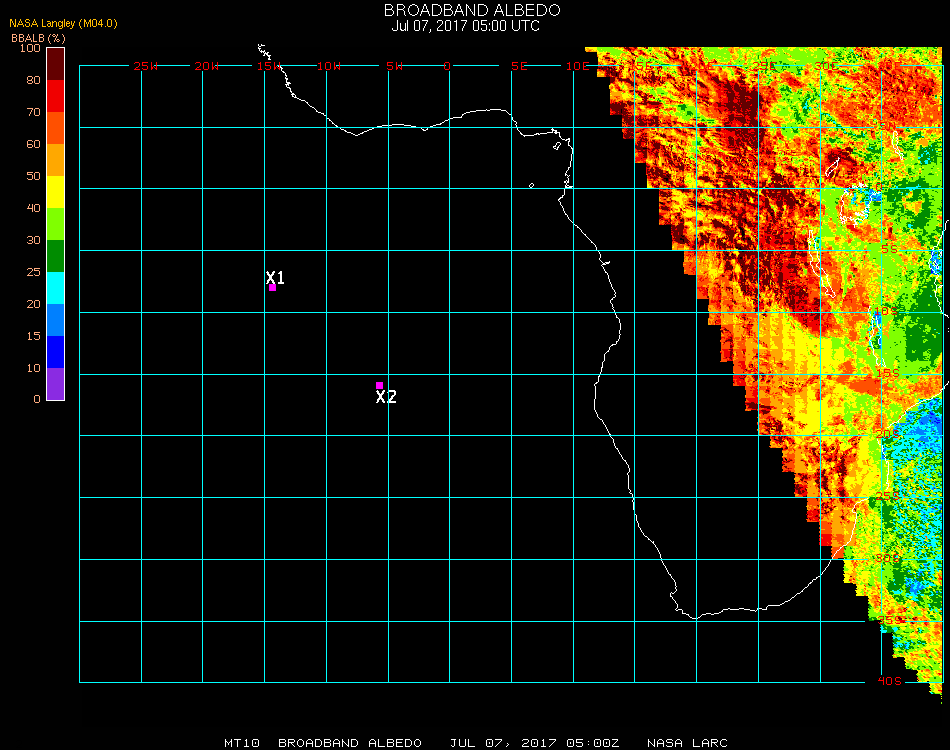The image size is (950, 750).
Task: Click the Jul 07, 2017 05:00 UTC timestamp
Action: [x=466, y=26]
